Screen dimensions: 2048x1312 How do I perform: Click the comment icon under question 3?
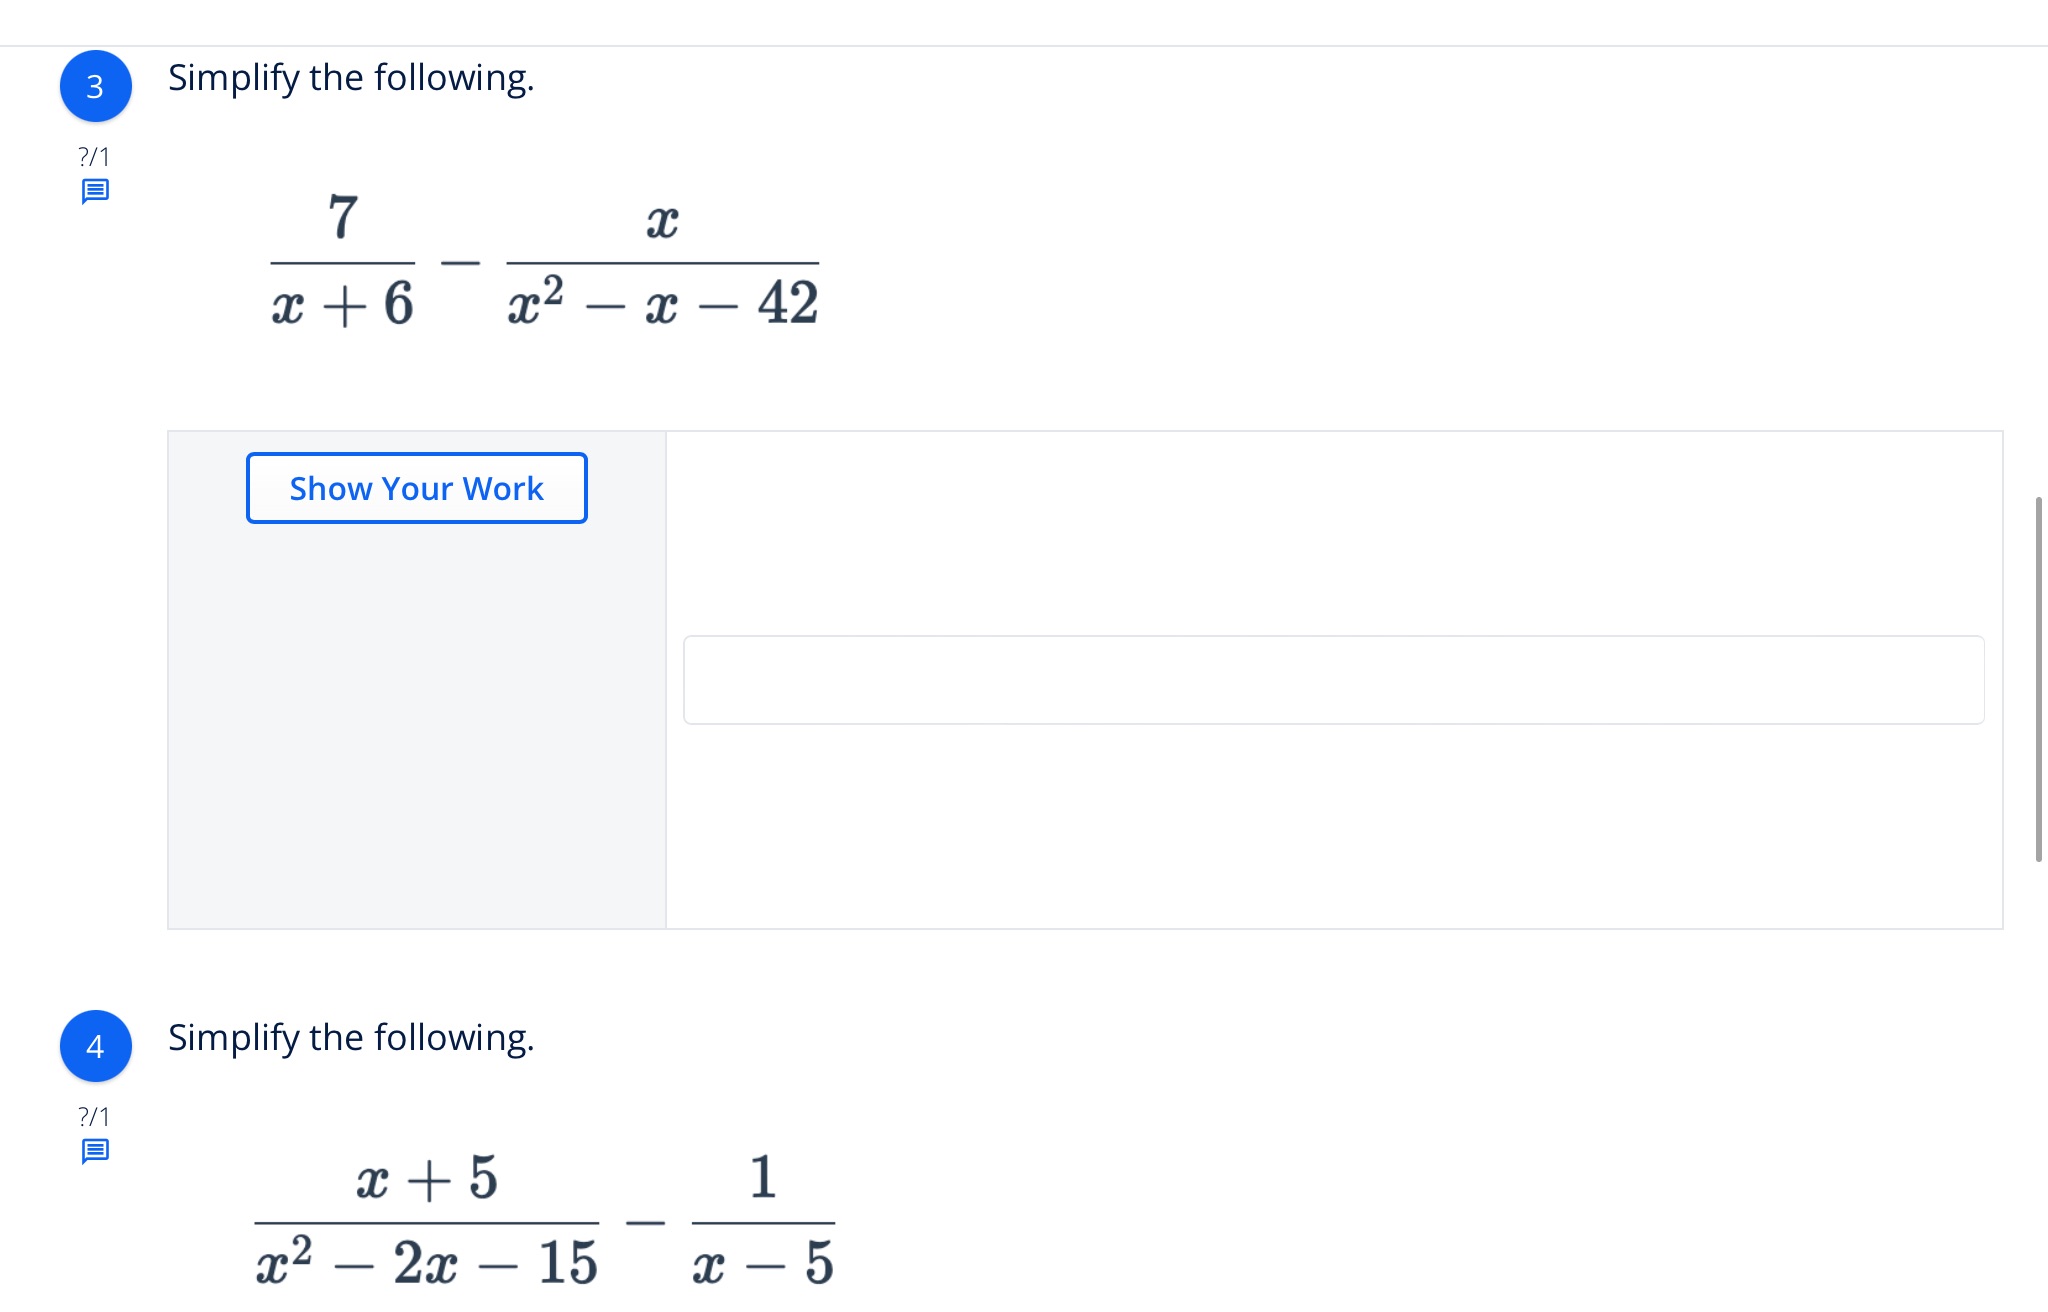95,191
